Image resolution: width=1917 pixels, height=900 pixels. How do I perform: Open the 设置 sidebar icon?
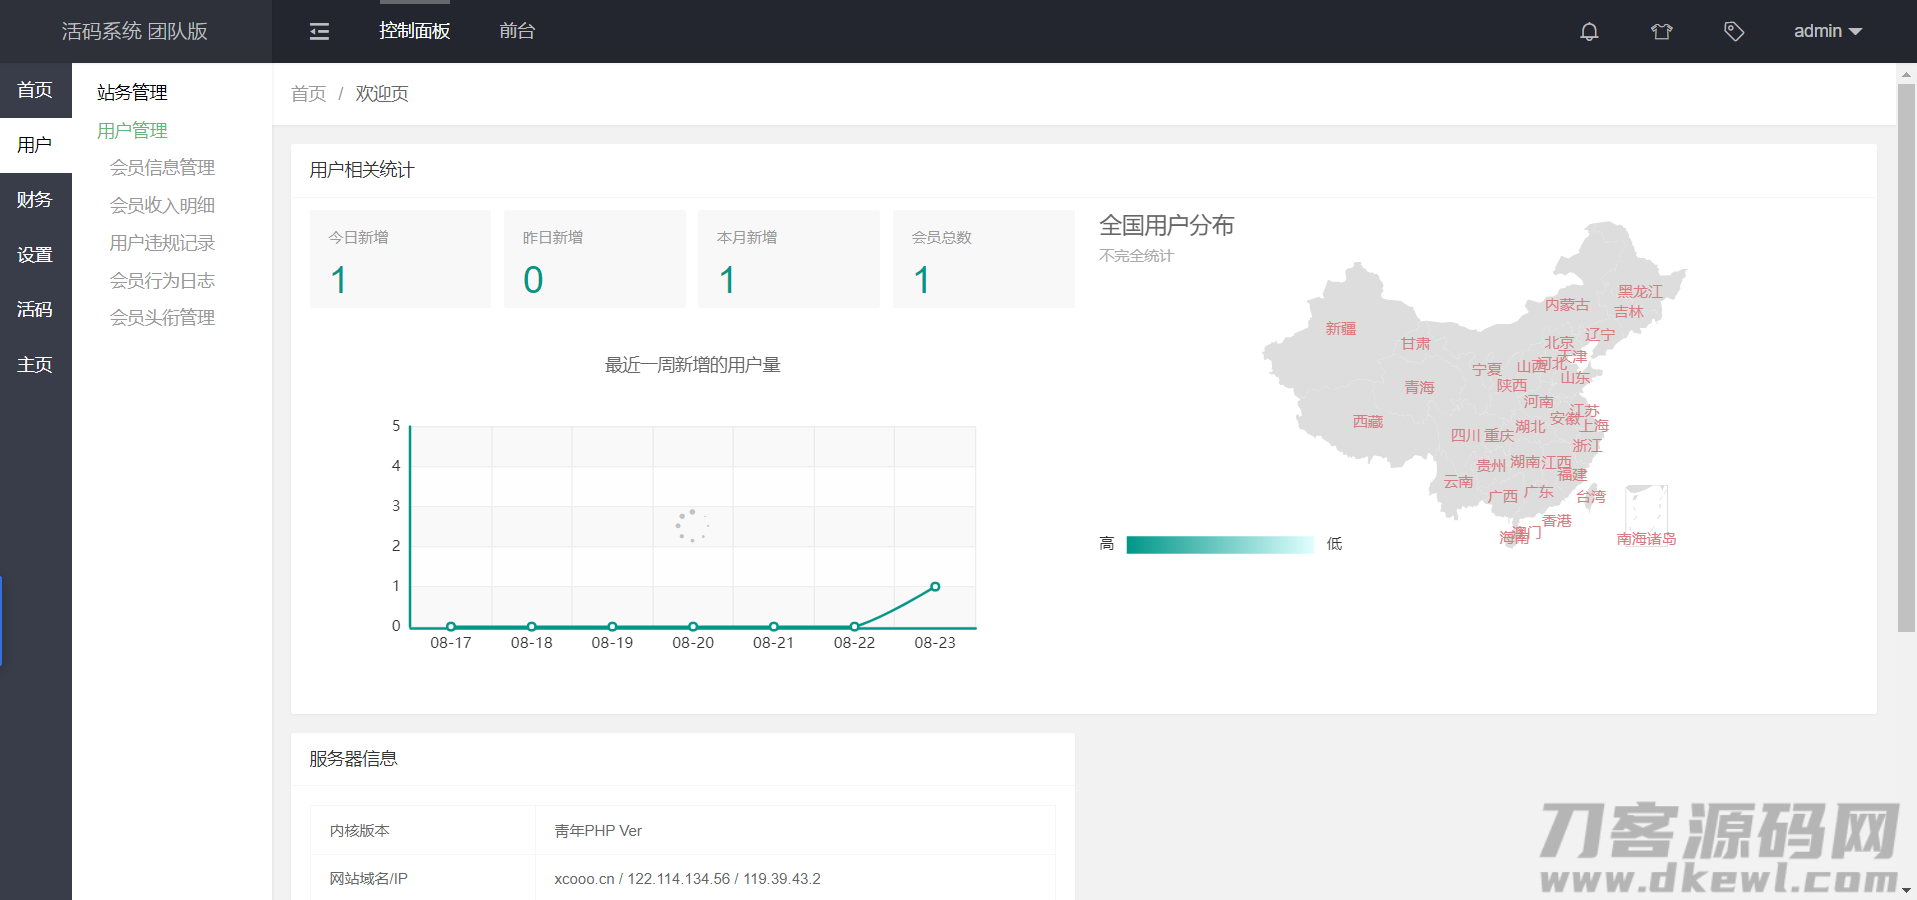pos(35,254)
